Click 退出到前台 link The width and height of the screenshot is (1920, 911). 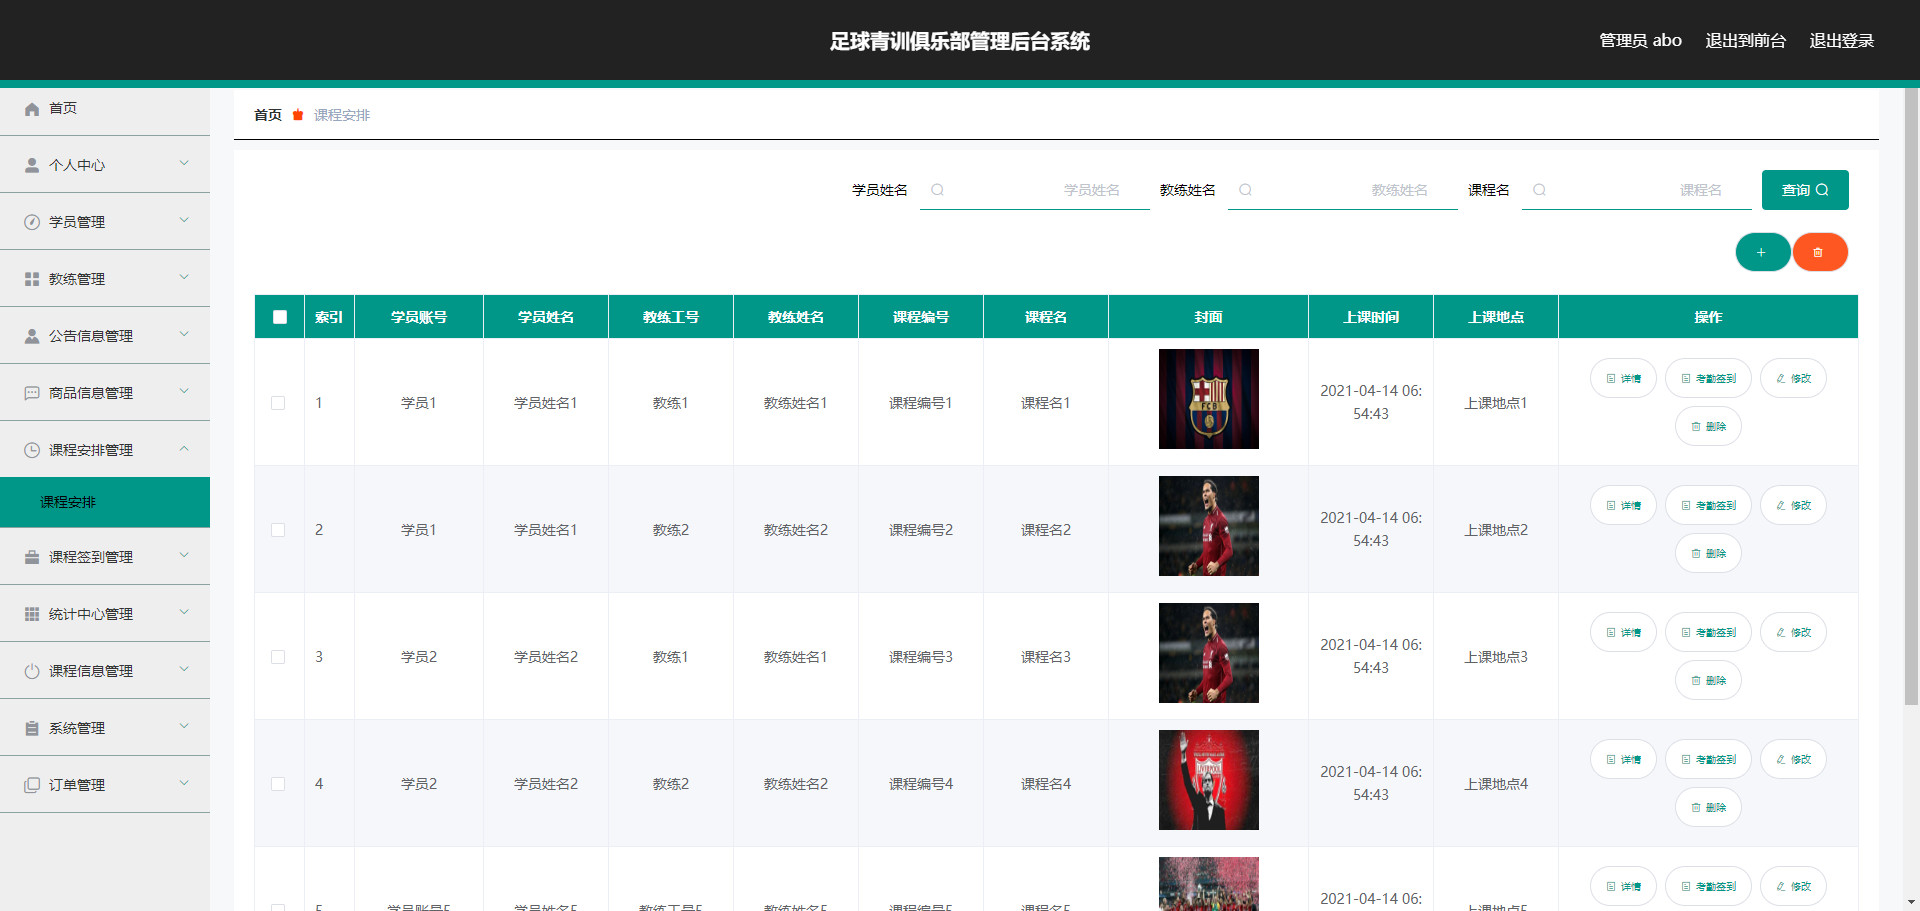tap(1745, 41)
